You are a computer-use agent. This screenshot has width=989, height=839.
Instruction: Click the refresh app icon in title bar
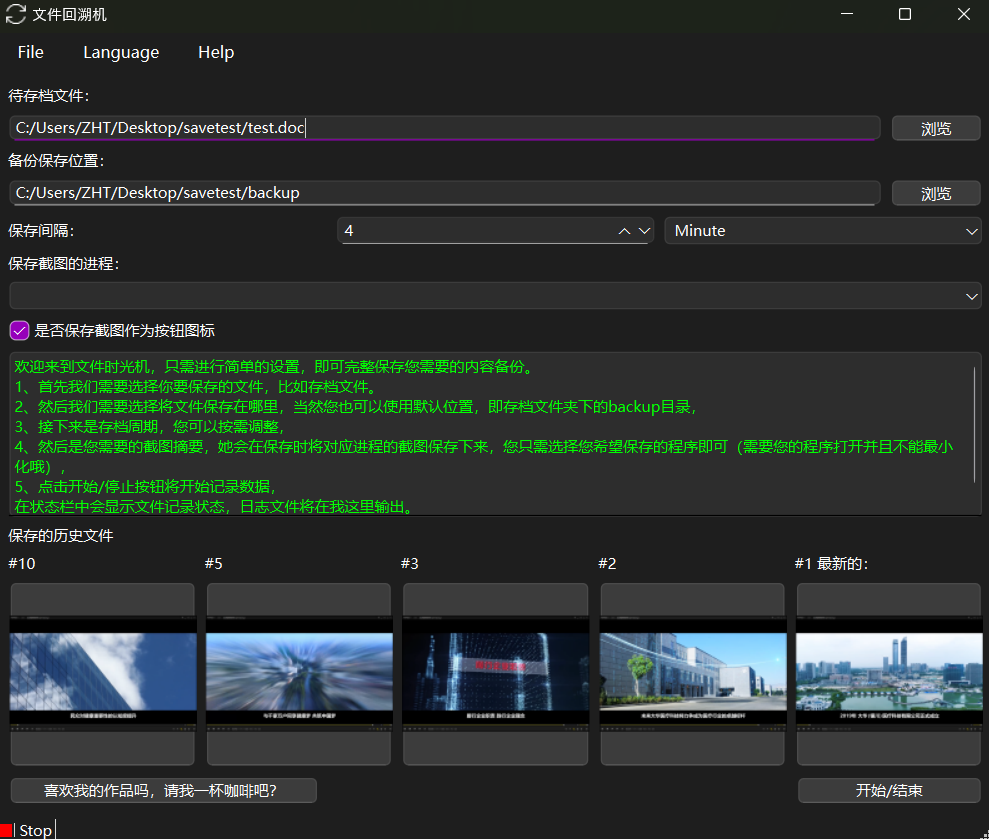16,14
